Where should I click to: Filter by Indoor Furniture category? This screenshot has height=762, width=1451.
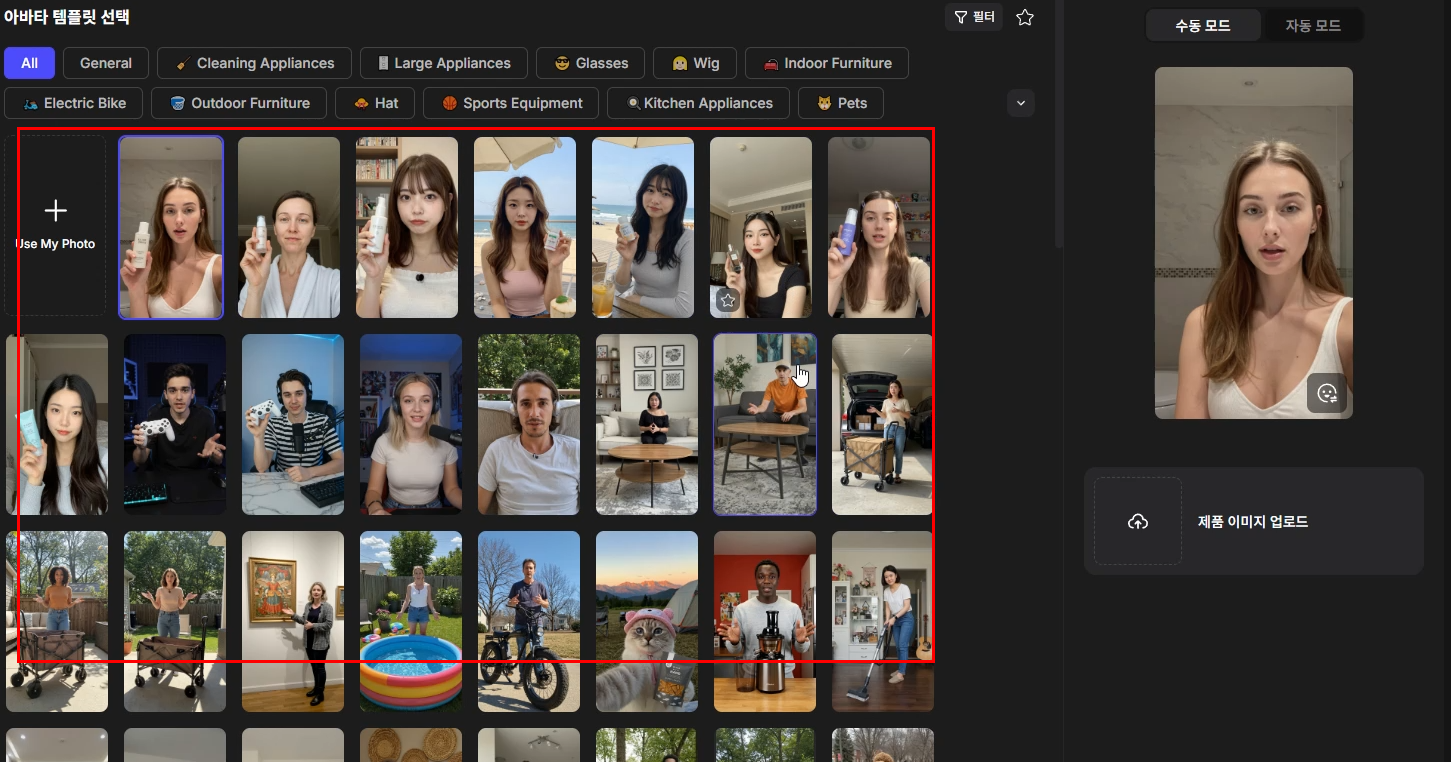click(x=827, y=63)
